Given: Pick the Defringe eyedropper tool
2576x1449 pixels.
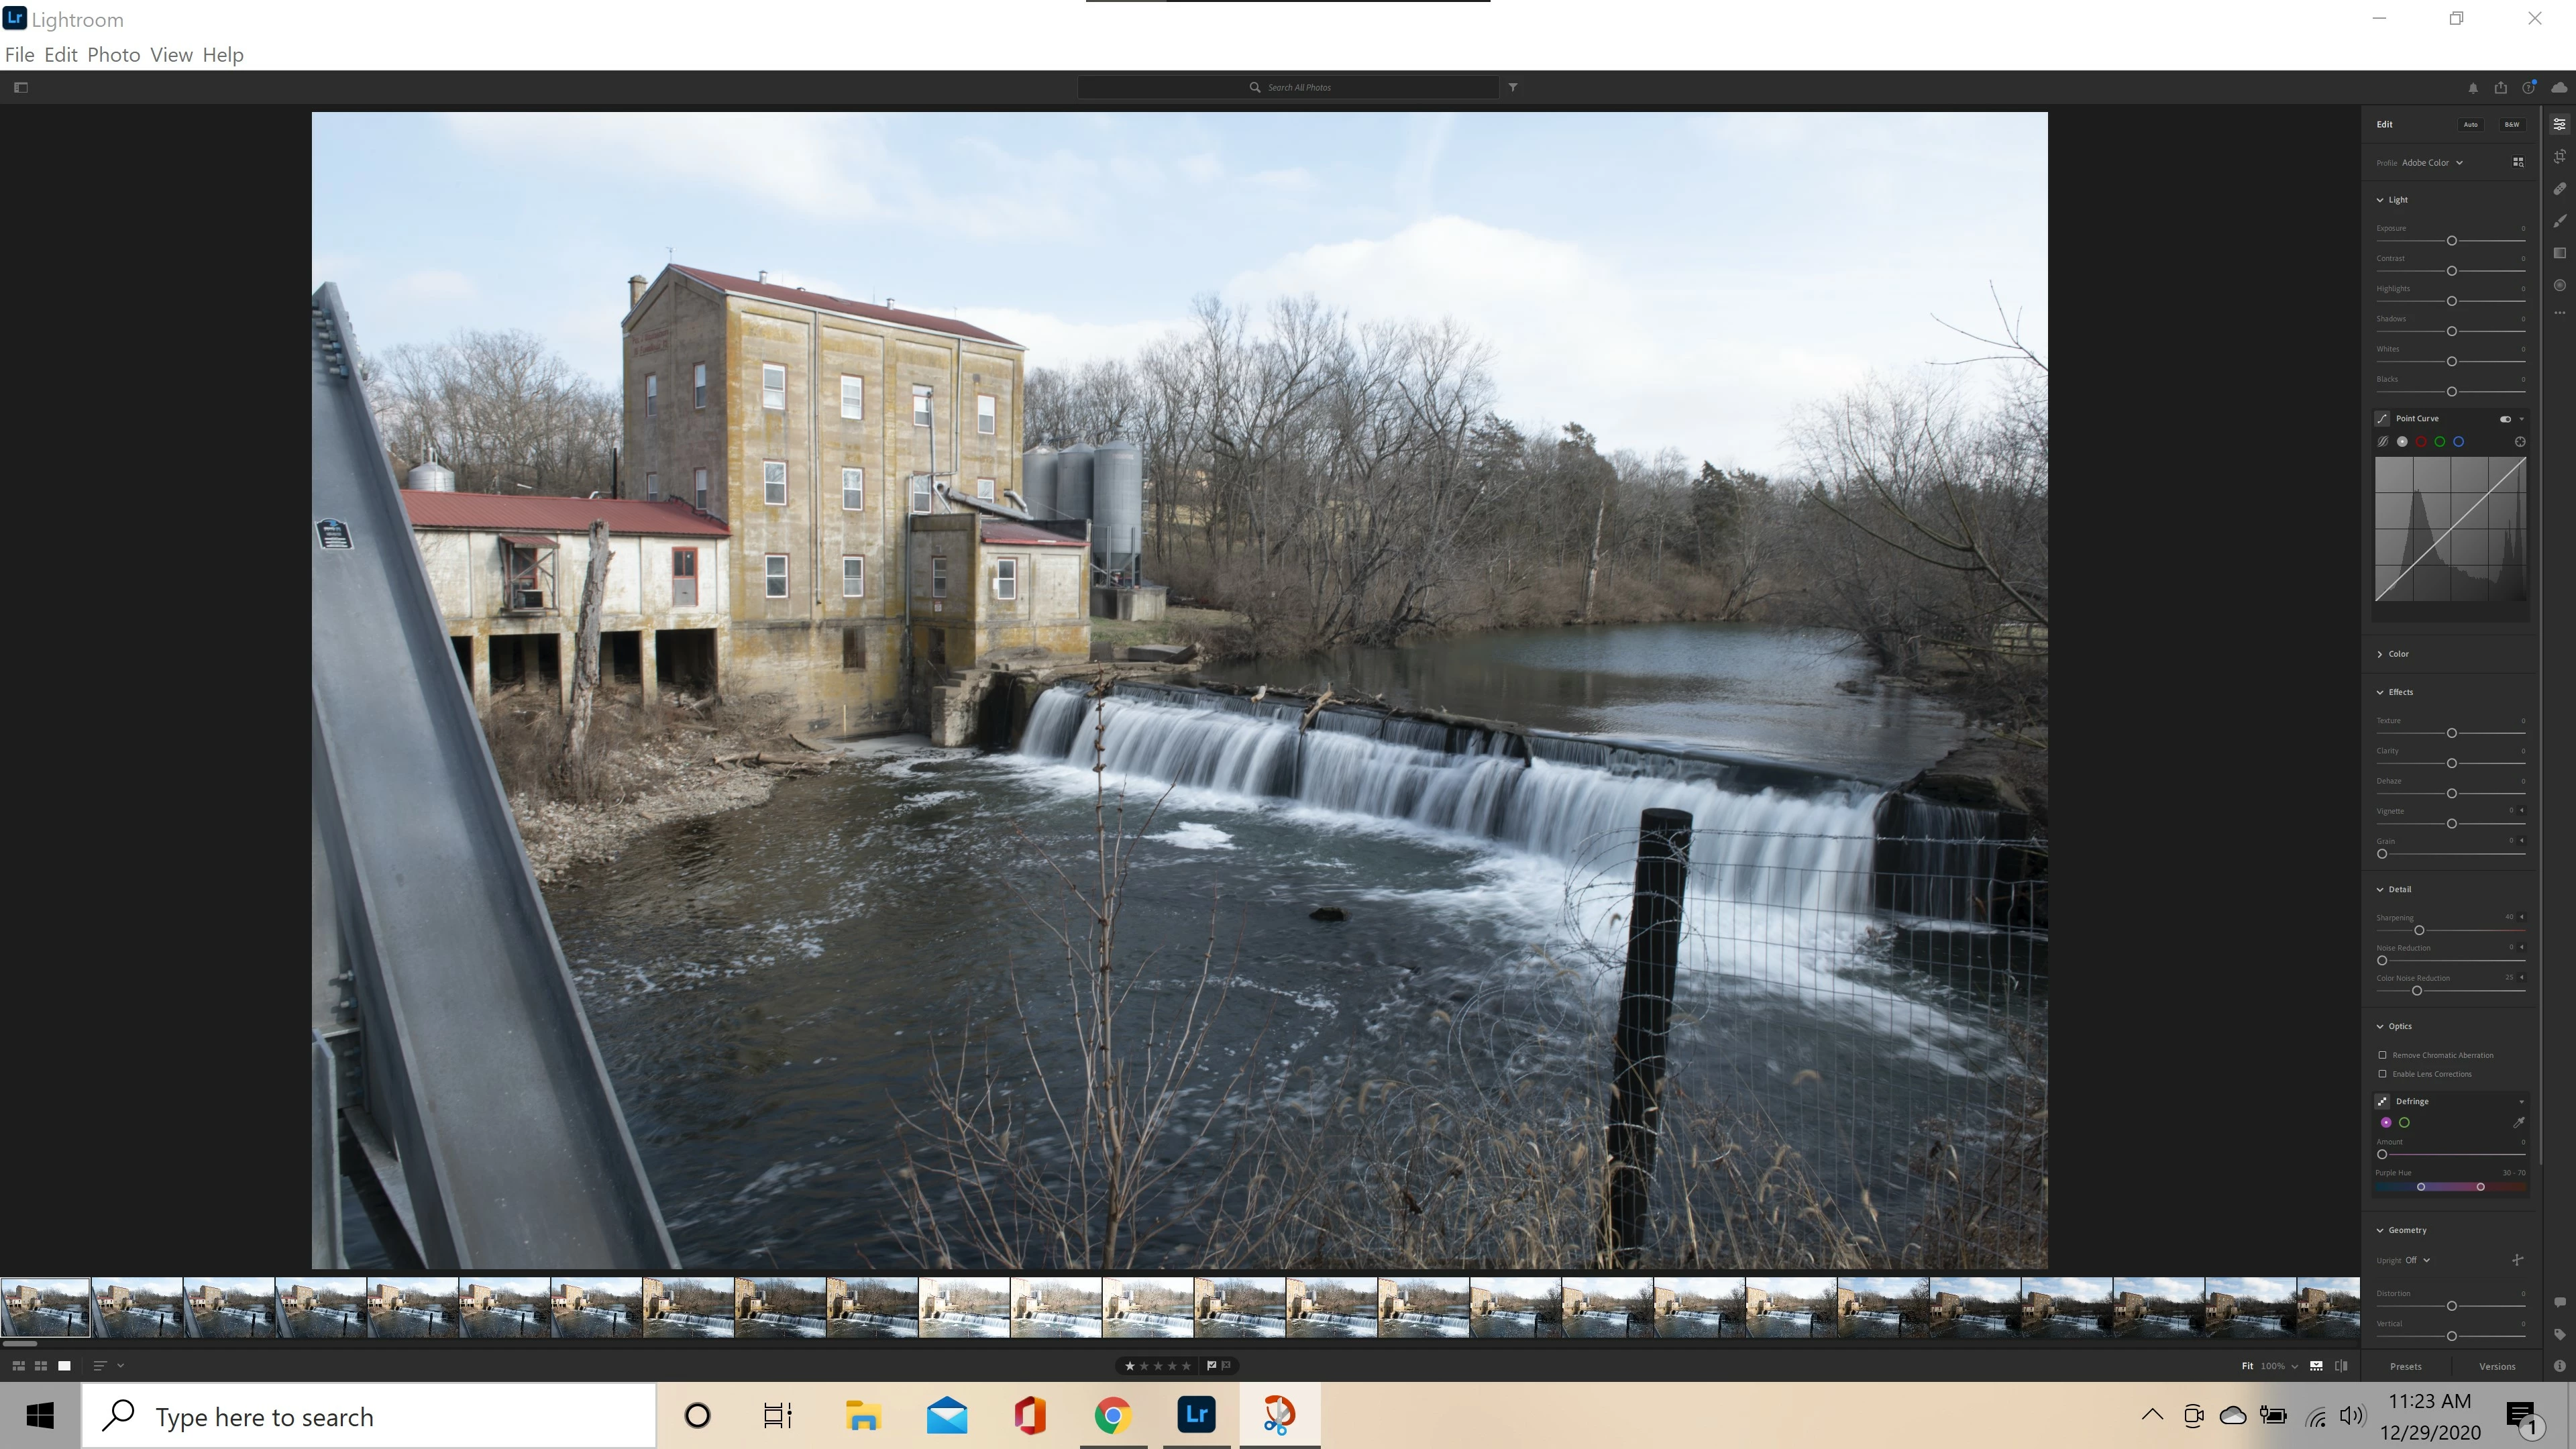Looking at the screenshot, I should (x=2518, y=1122).
